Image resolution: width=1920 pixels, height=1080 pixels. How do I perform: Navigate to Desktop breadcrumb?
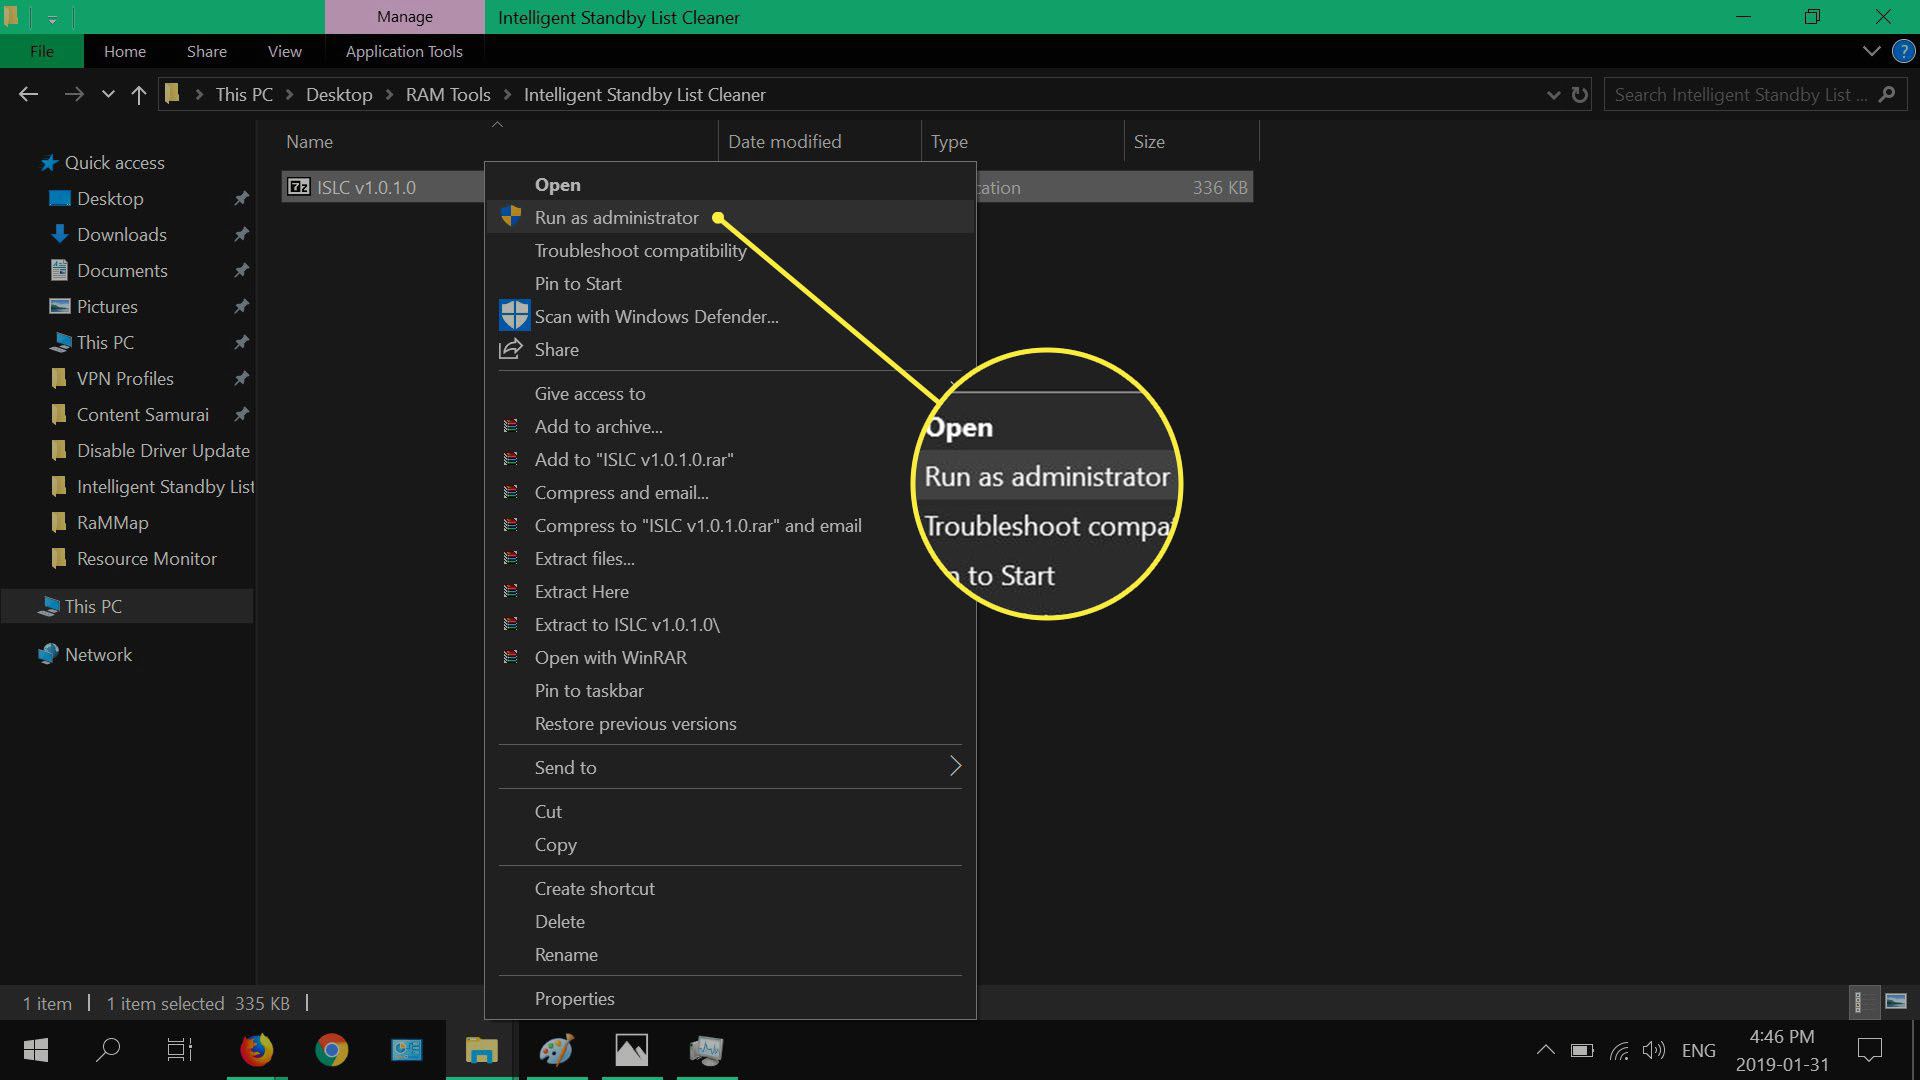click(x=339, y=94)
